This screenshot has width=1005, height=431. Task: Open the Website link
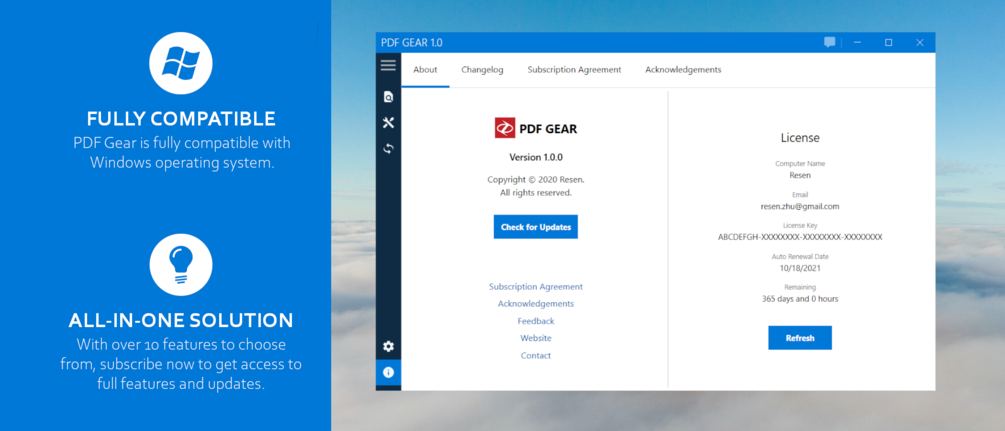(x=536, y=338)
